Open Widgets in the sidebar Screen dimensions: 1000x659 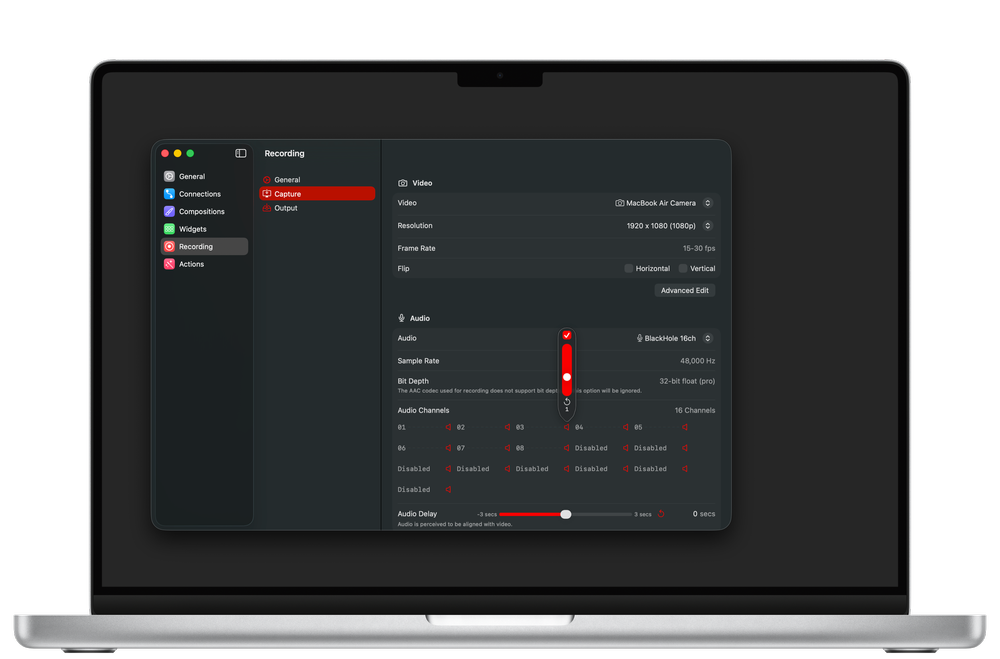pyautogui.click(x=204, y=229)
